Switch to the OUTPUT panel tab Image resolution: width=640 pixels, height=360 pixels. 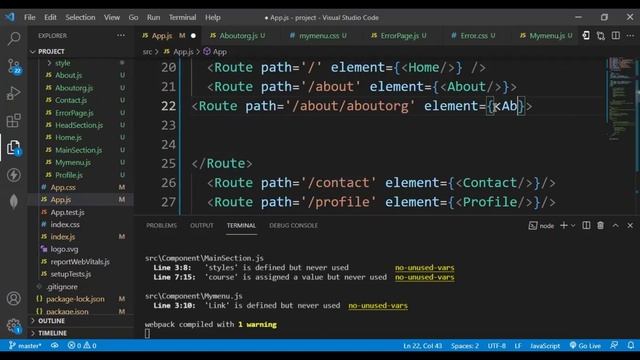pos(202,225)
